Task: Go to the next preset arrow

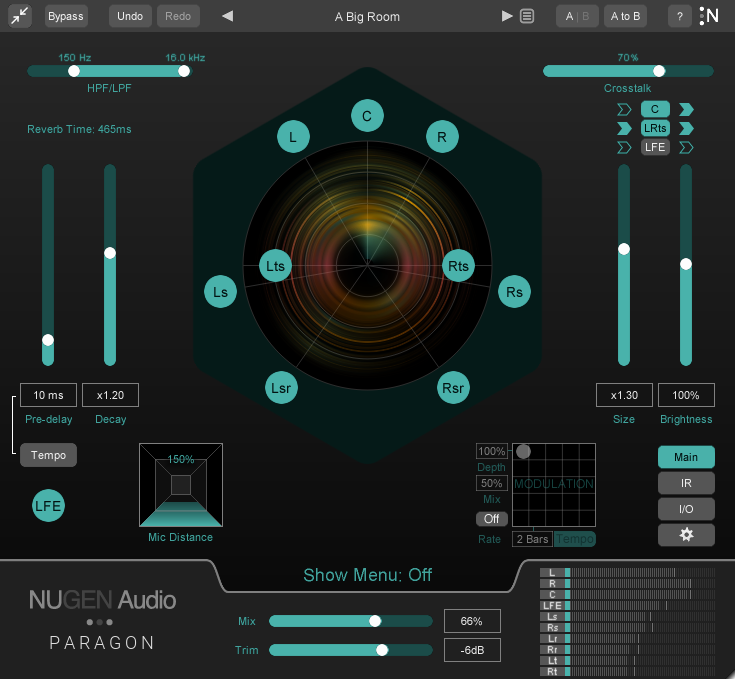Action: [507, 16]
